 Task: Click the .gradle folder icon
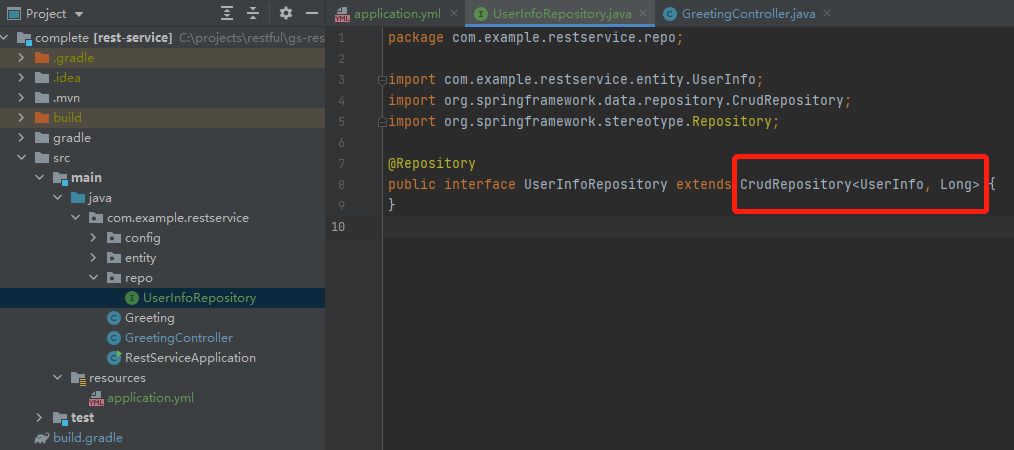pyautogui.click(x=42, y=58)
